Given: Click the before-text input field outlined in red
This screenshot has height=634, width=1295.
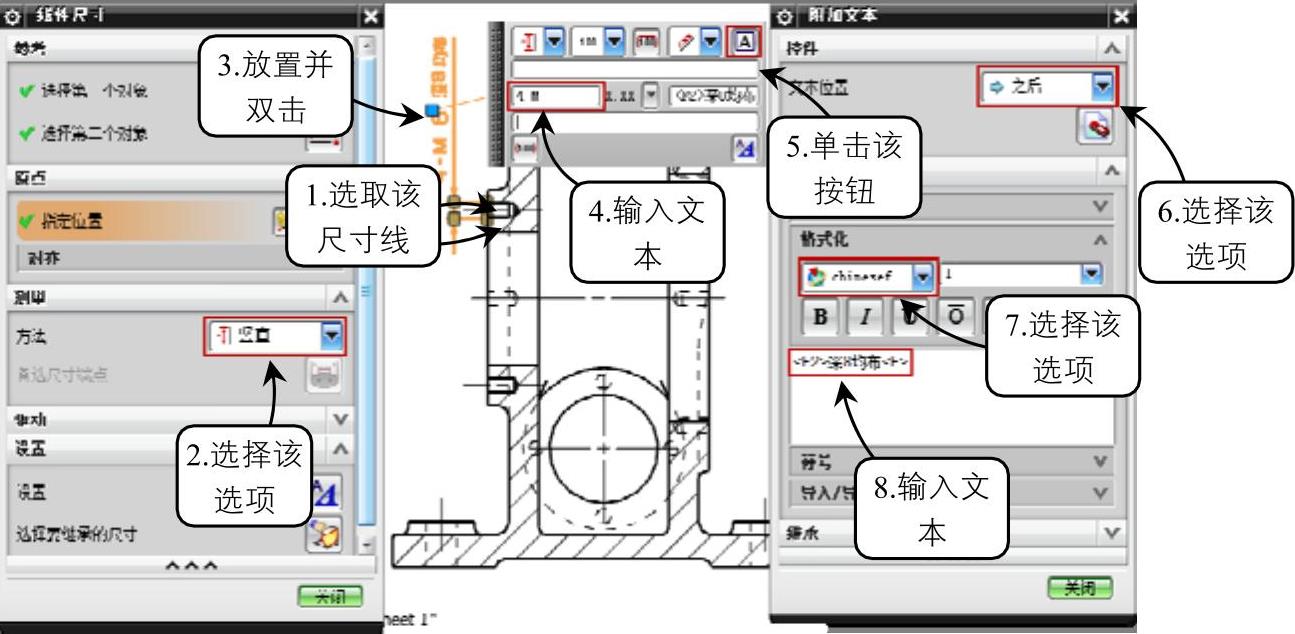Looking at the screenshot, I should [556, 96].
